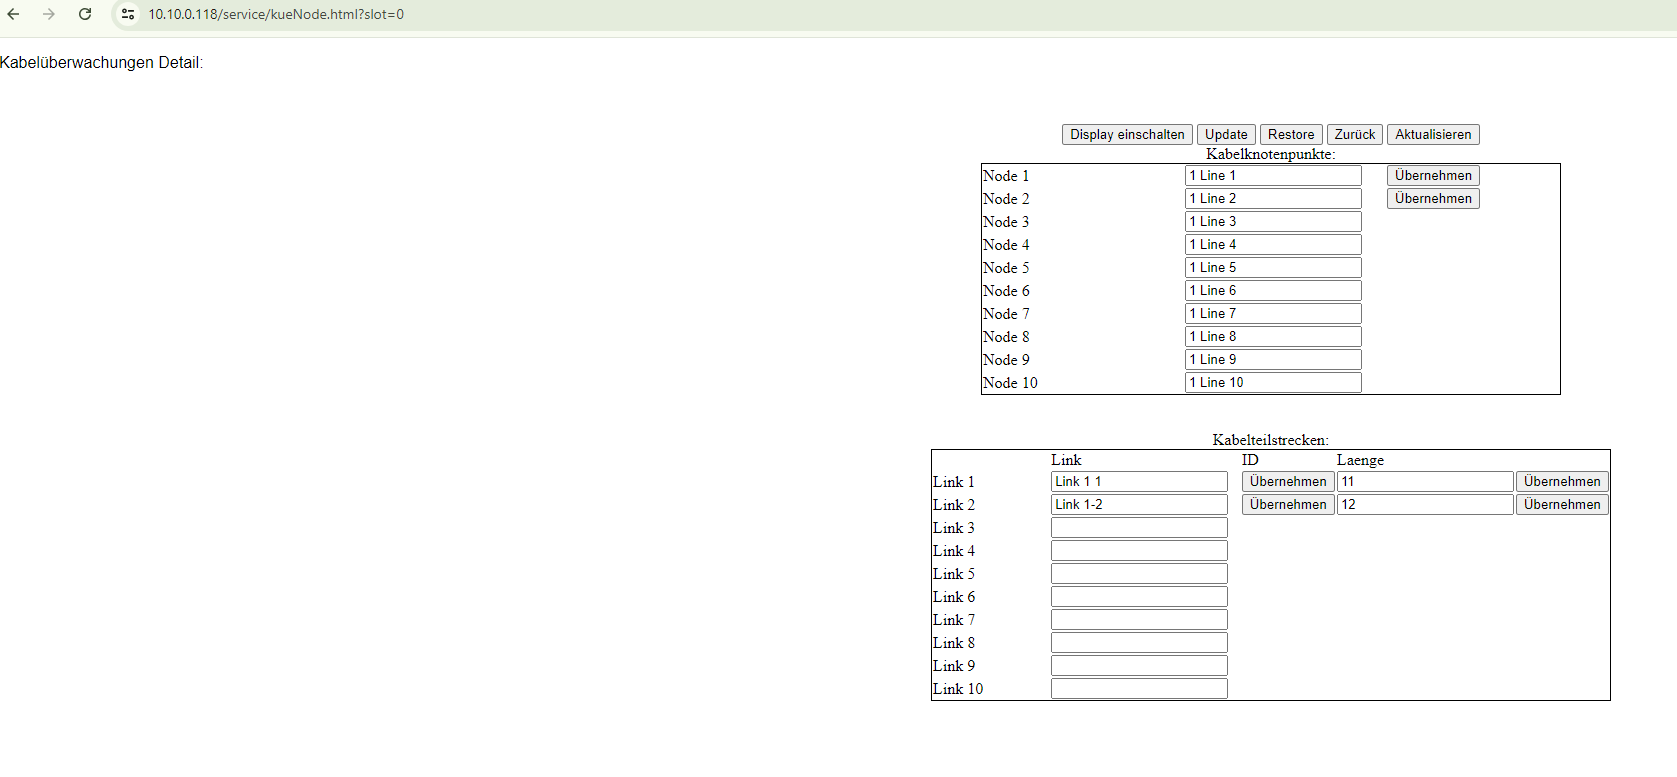Click the address bar URL
This screenshot has height=777, width=1677.
[x=276, y=14]
